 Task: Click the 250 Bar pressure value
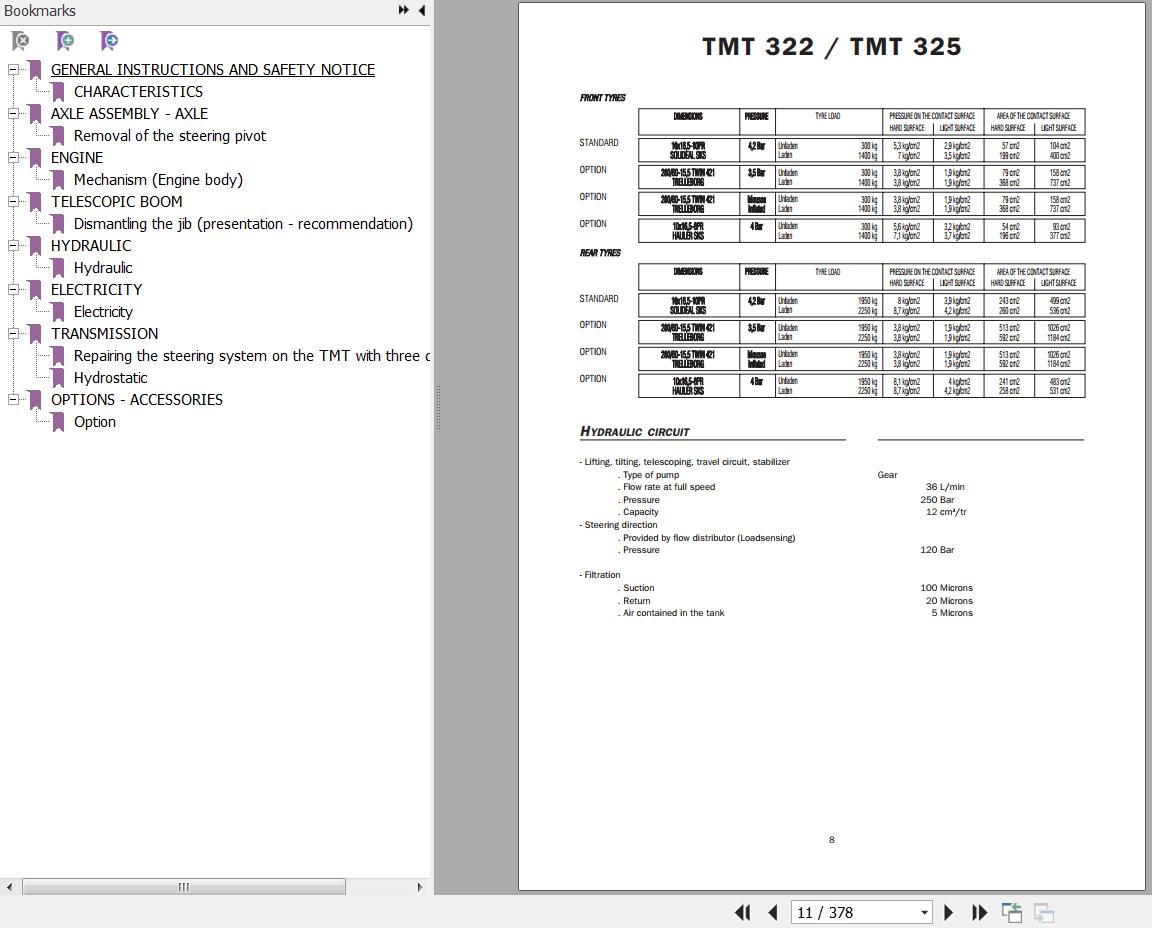pyautogui.click(x=937, y=500)
